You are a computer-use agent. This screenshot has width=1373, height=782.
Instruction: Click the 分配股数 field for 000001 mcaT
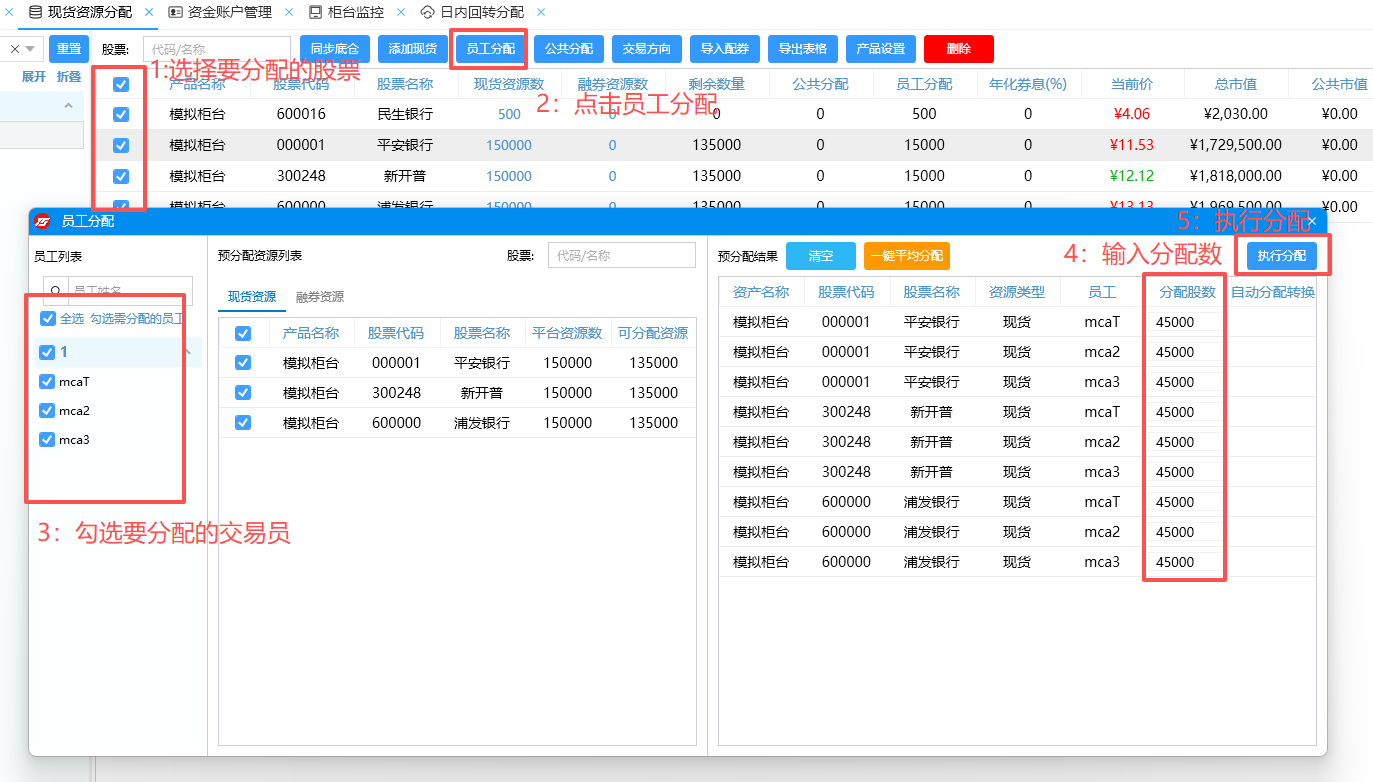[x=1184, y=322]
